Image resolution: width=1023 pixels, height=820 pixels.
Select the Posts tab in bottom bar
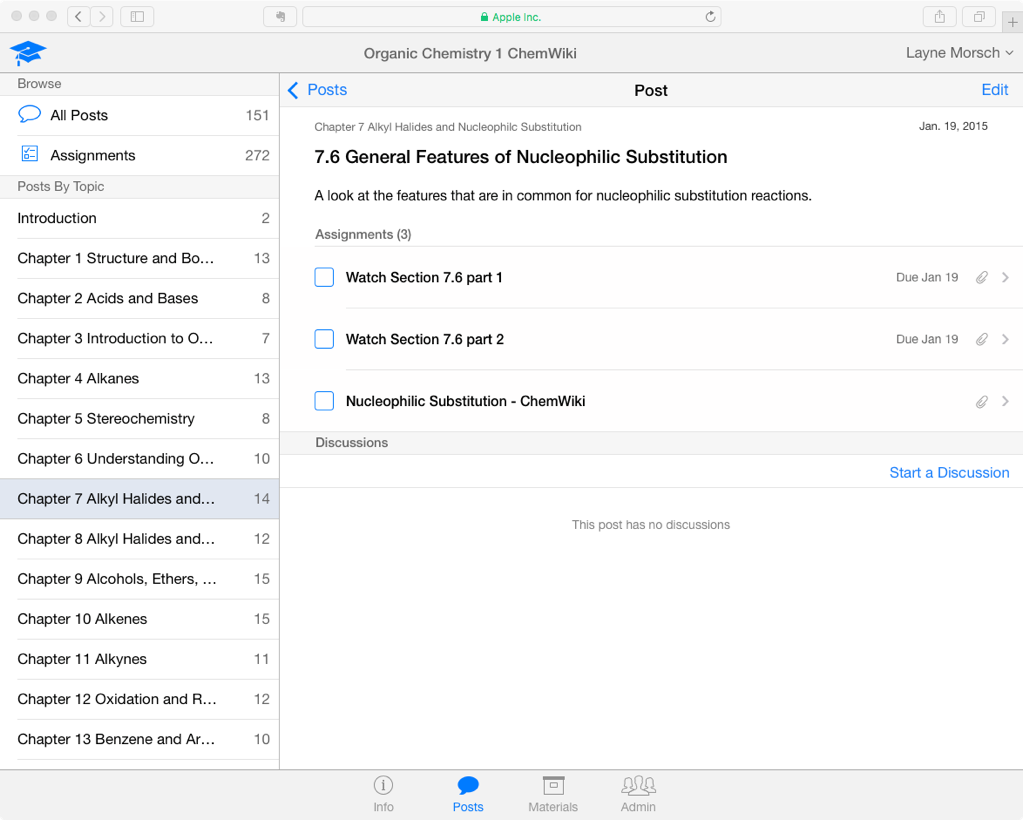point(467,793)
